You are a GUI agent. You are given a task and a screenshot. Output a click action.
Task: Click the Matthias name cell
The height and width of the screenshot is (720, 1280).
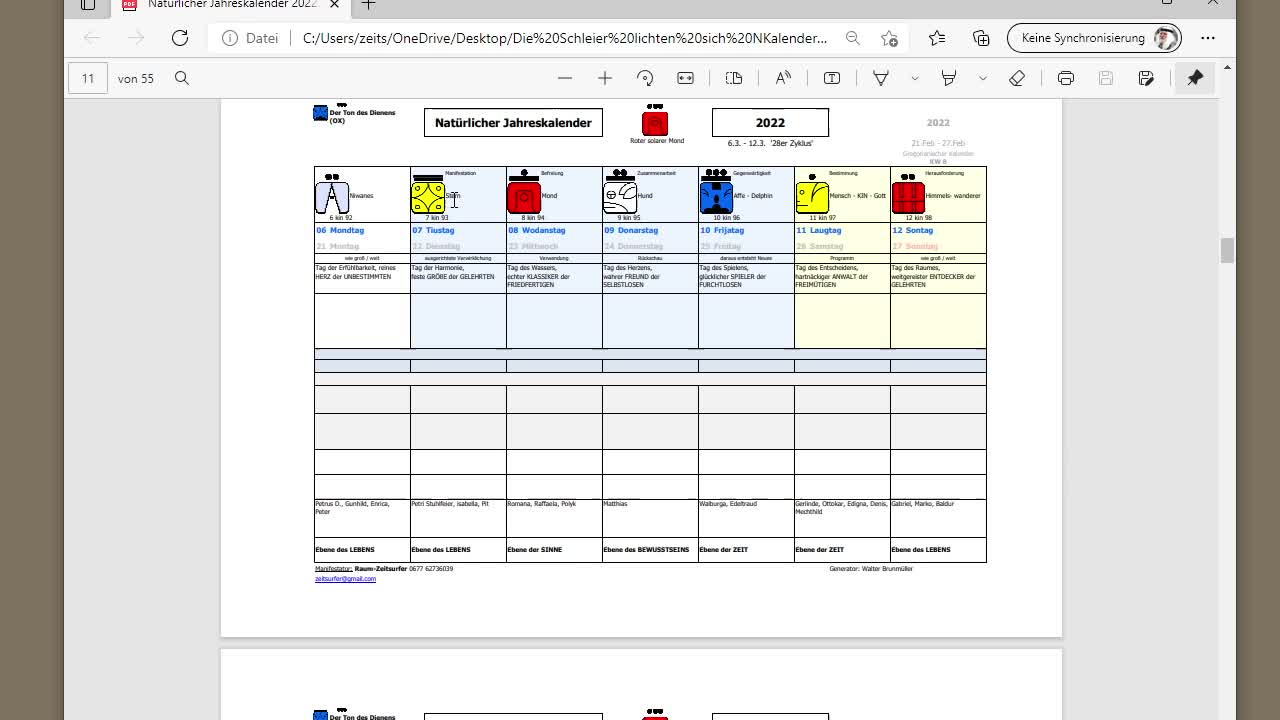pos(650,518)
